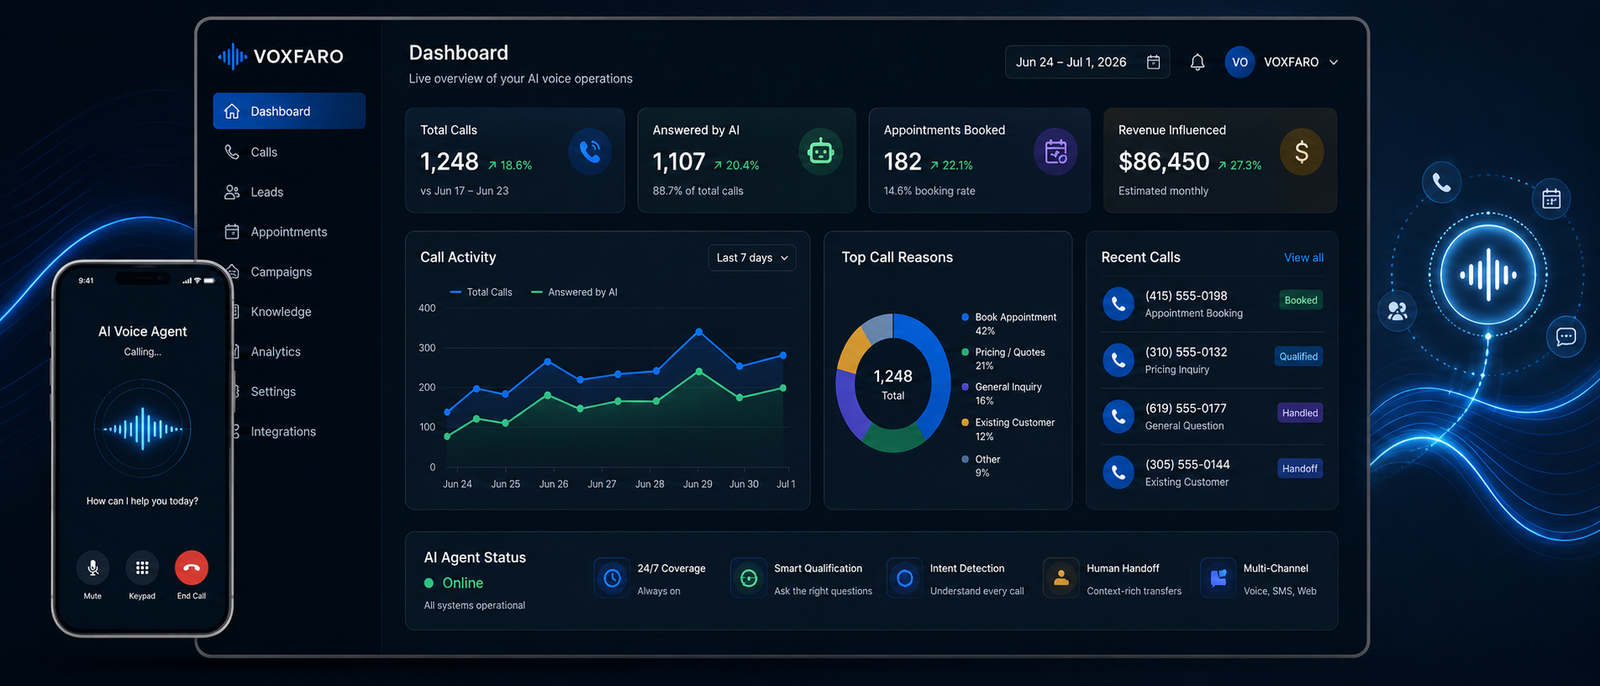1600x686 pixels.
Task: Click the Pricing / Quotes legend dot
Action: tap(965, 352)
